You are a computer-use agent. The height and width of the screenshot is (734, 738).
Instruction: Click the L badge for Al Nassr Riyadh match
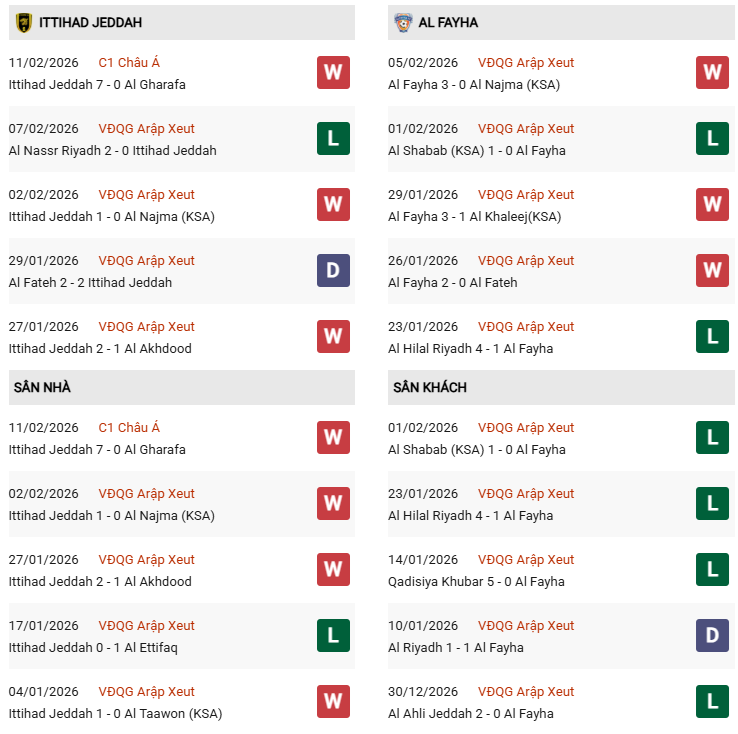coord(333,139)
